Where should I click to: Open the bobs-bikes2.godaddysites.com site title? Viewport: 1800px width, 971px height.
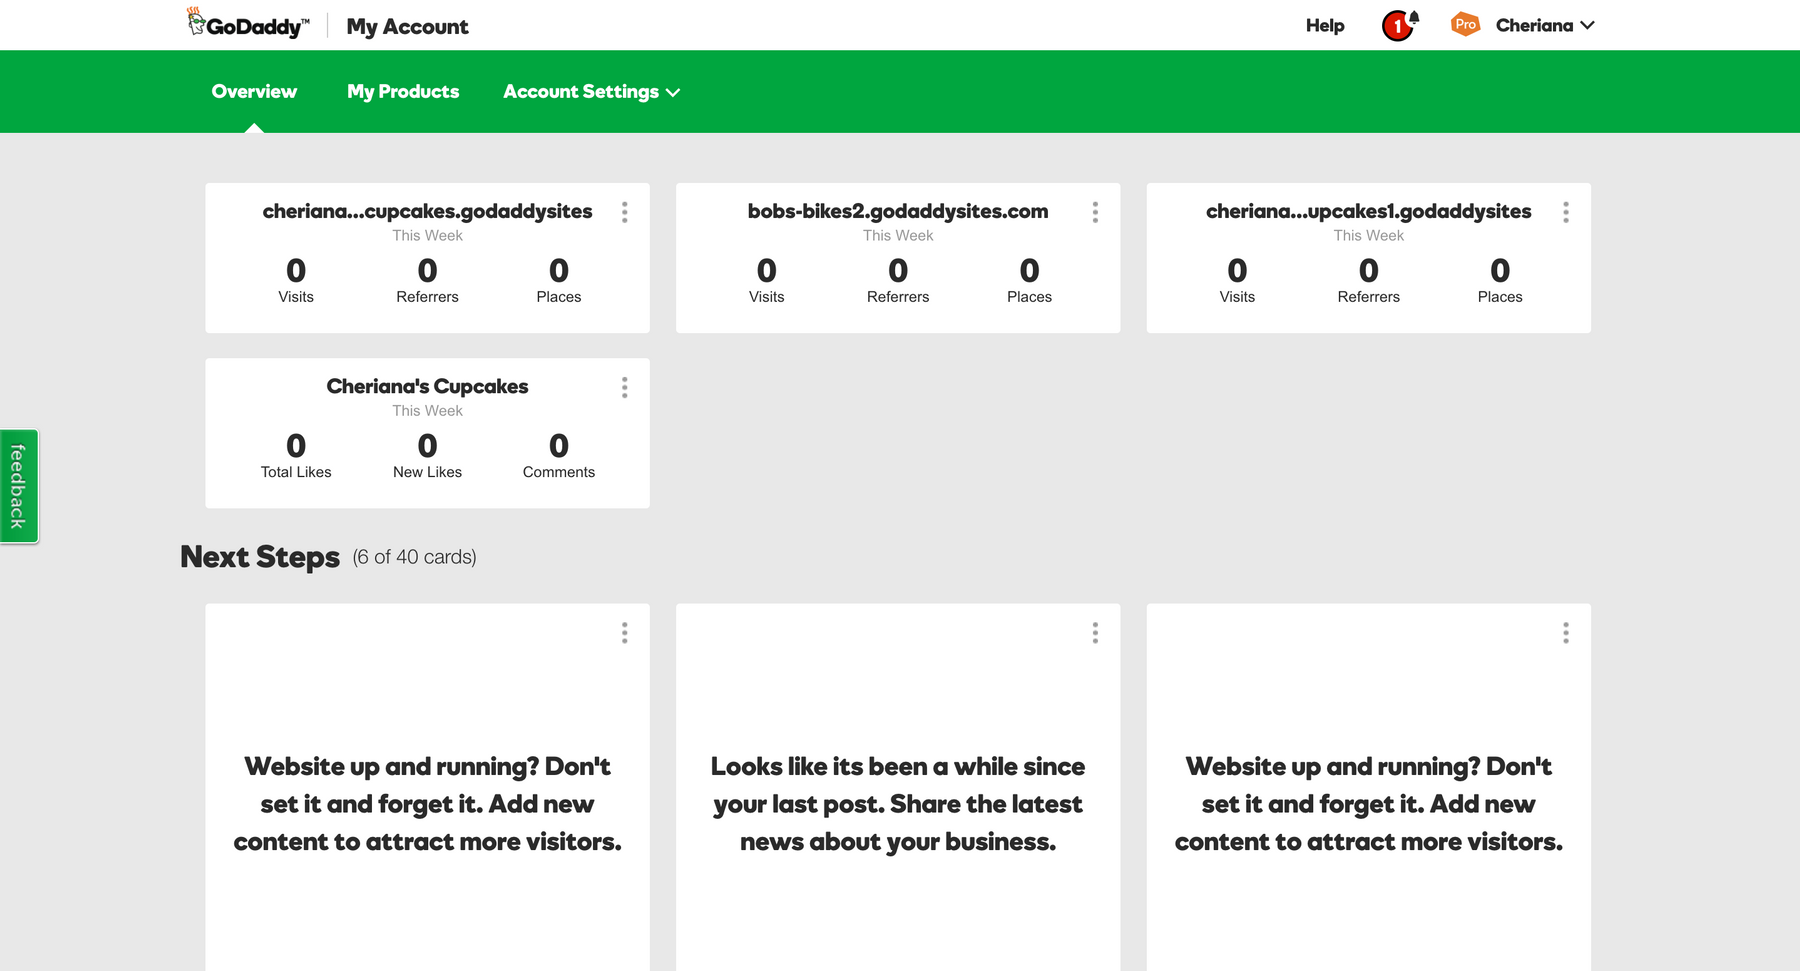coord(898,211)
